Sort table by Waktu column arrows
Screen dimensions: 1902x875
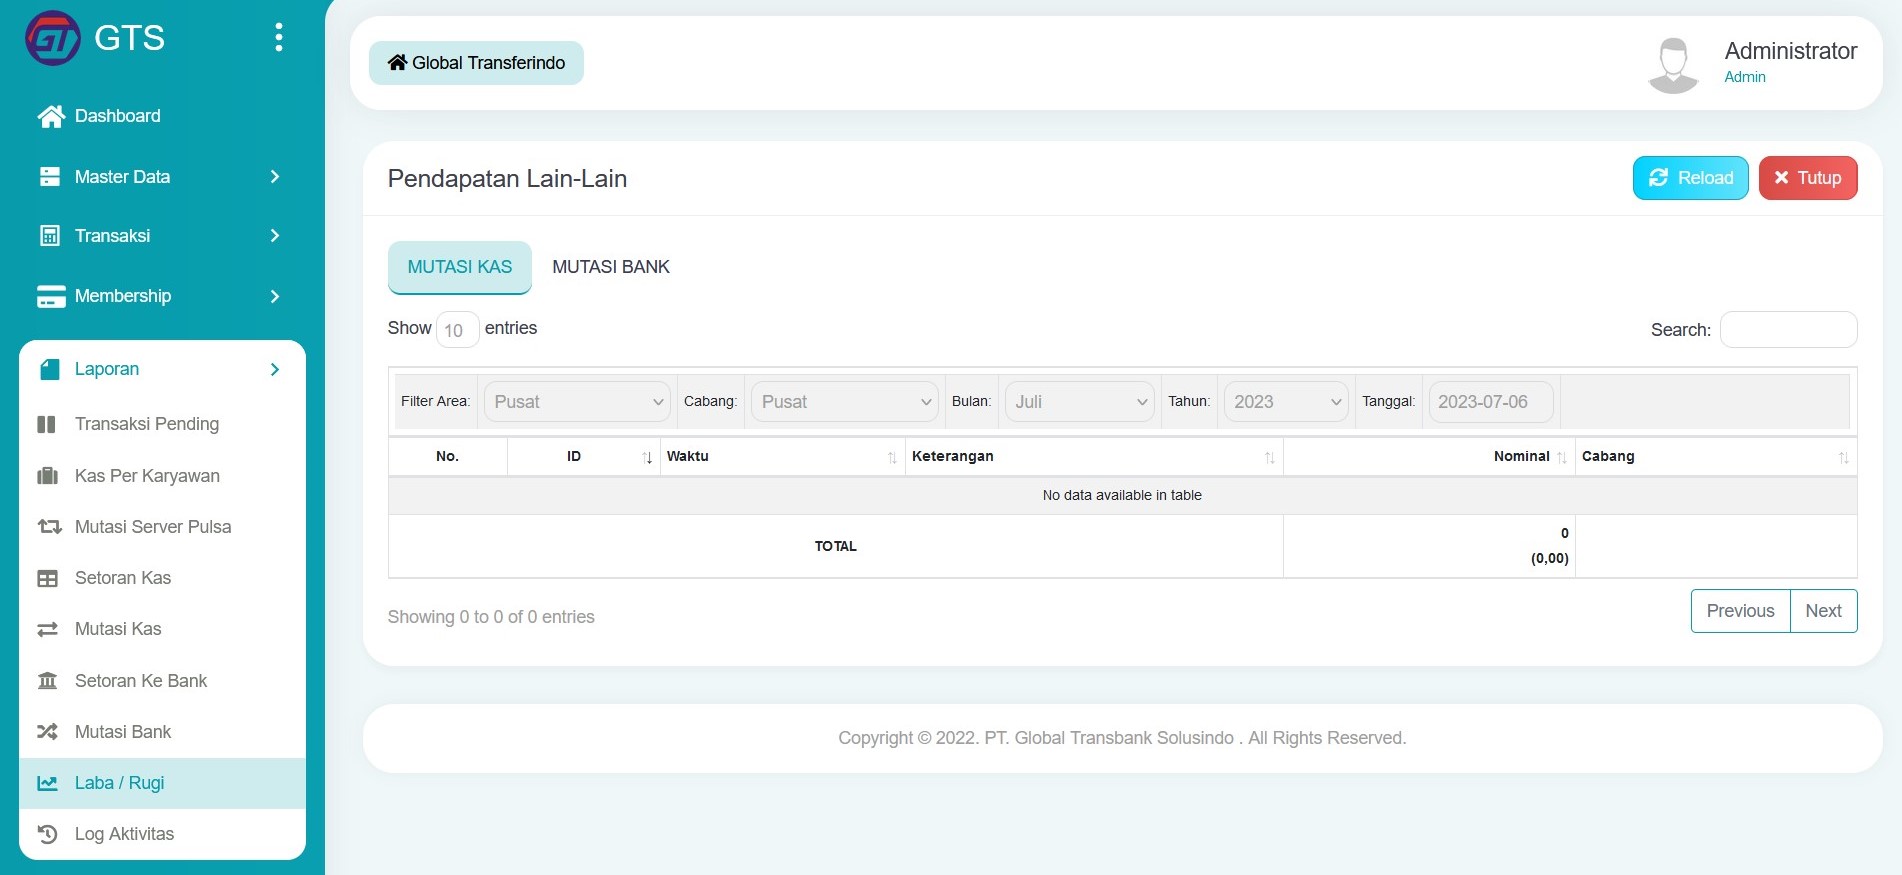point(892,457)
